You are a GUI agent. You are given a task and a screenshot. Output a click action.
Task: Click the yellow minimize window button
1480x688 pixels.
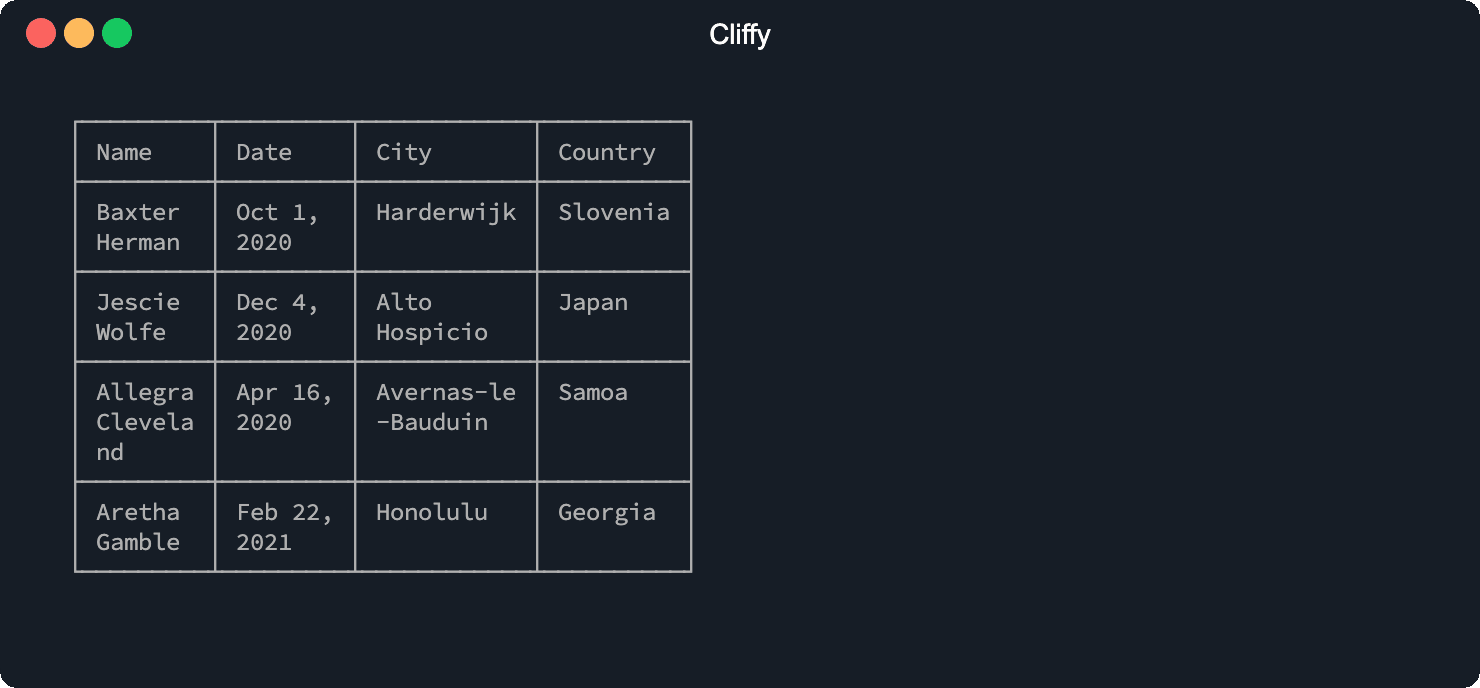79,33
